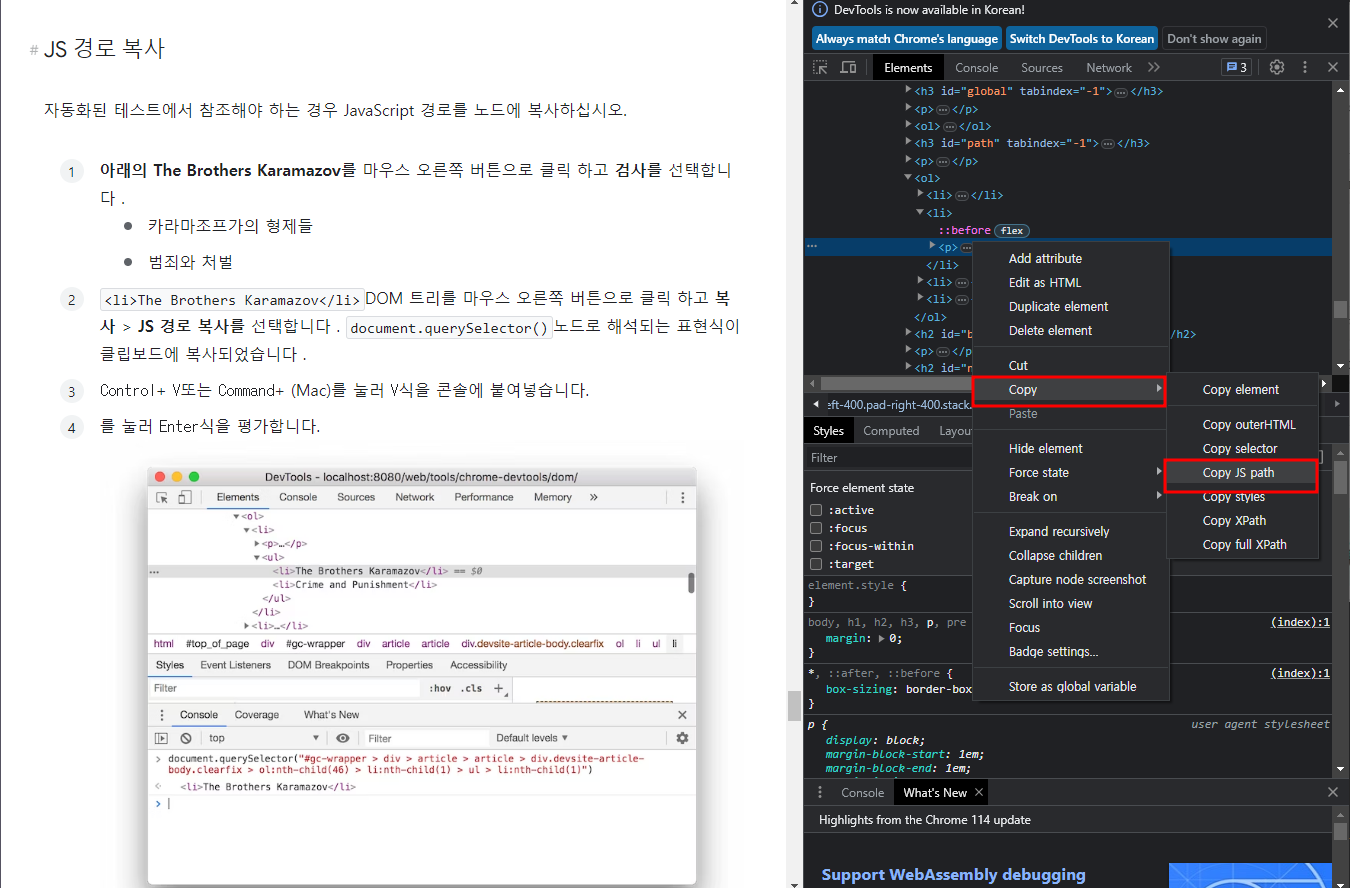
Task: Click the element.style rule text
Action: [x=857, y=585]
